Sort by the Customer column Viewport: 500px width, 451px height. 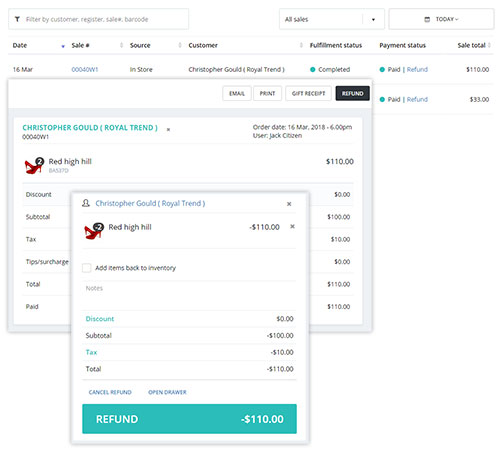(x=203, y=45)
